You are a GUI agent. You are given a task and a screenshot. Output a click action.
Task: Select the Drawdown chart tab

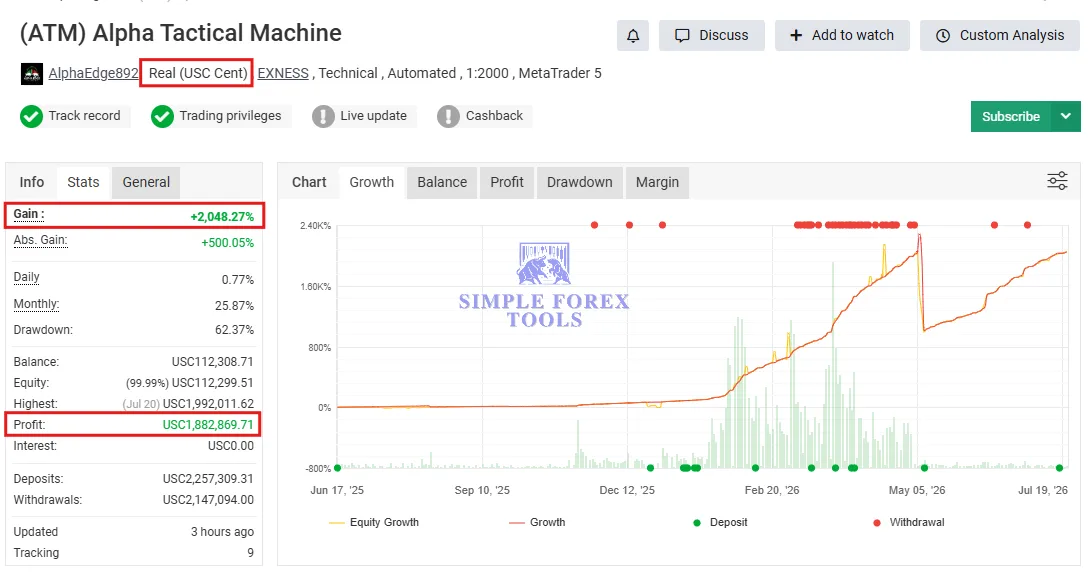(x=579, y=182)
